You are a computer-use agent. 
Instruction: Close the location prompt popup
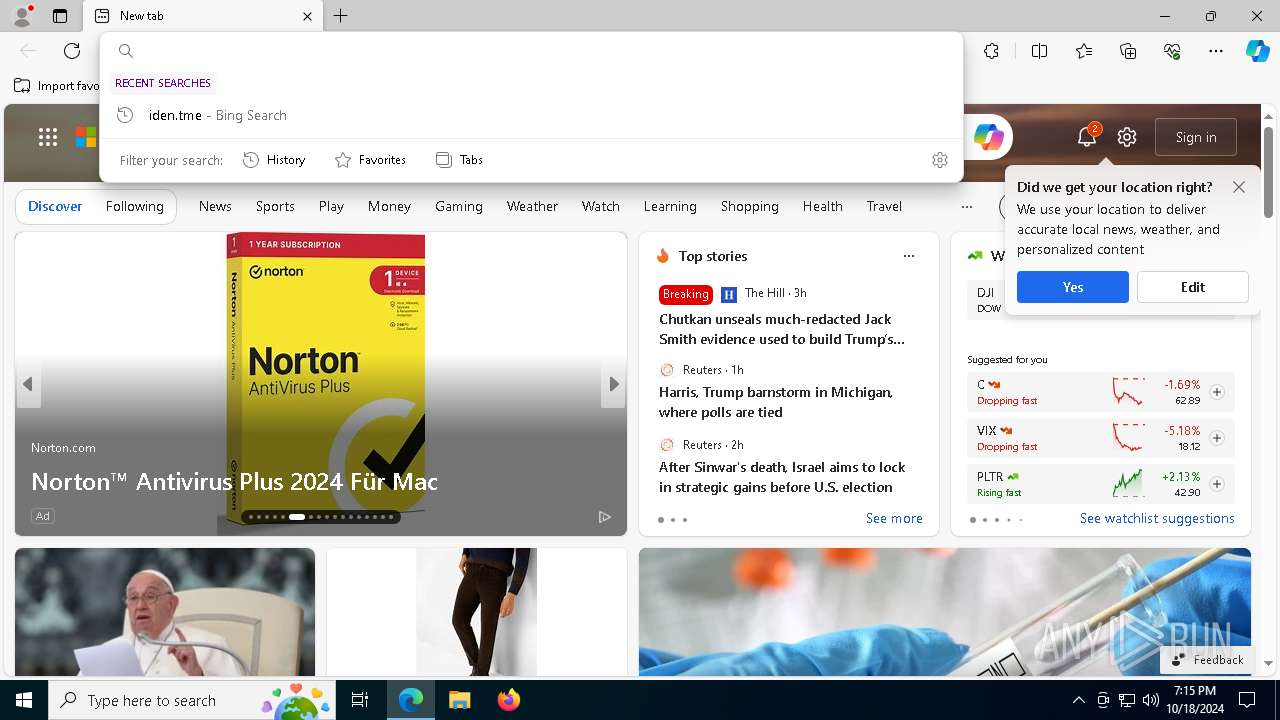pos(1239,187)
